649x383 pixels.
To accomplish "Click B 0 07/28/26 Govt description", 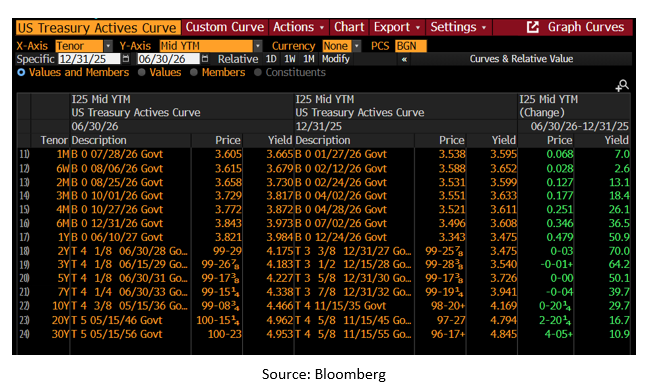I will point(117,154).
